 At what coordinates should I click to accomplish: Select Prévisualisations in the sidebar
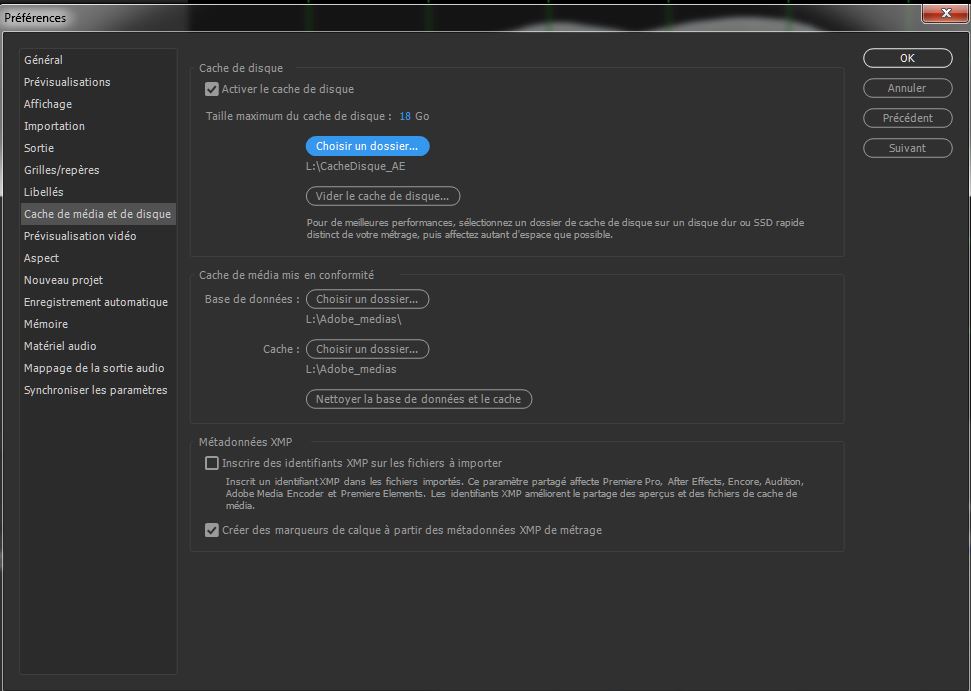(x=67, y=82)
